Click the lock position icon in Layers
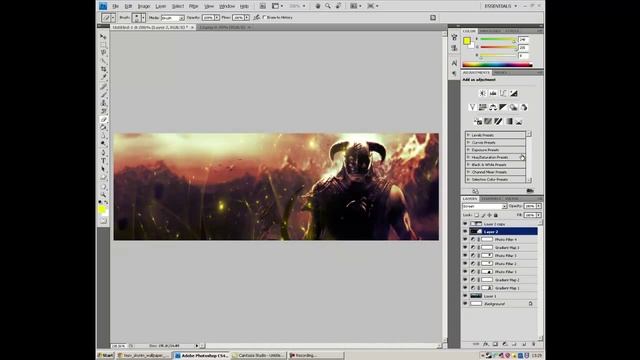640x360 pixels. click(490, 215)
